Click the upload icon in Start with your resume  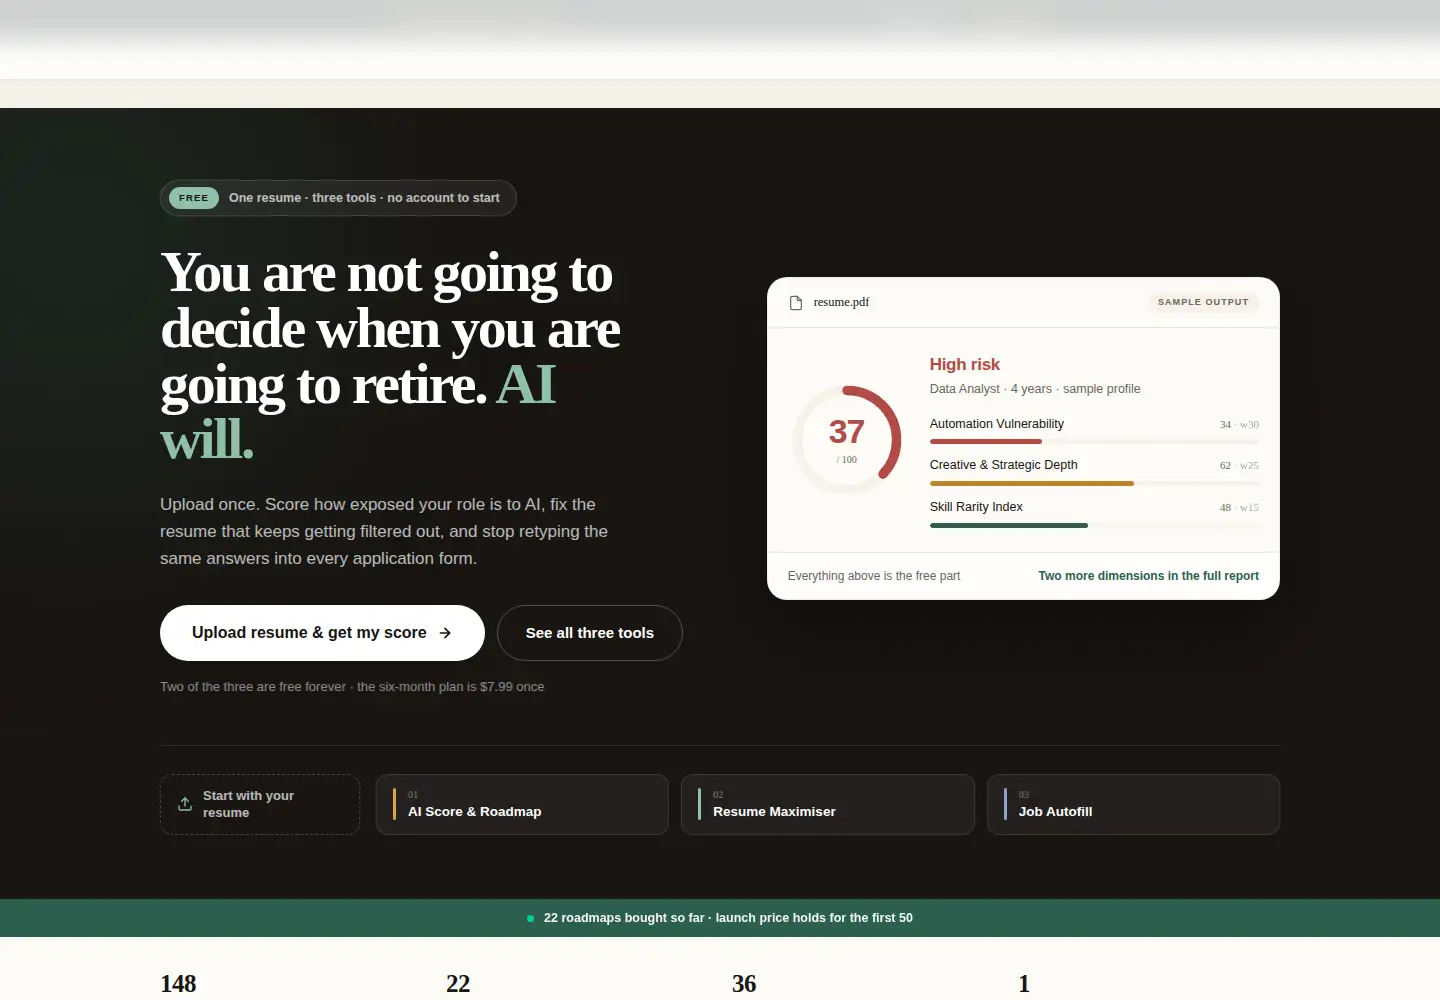[x=185, y=804]
